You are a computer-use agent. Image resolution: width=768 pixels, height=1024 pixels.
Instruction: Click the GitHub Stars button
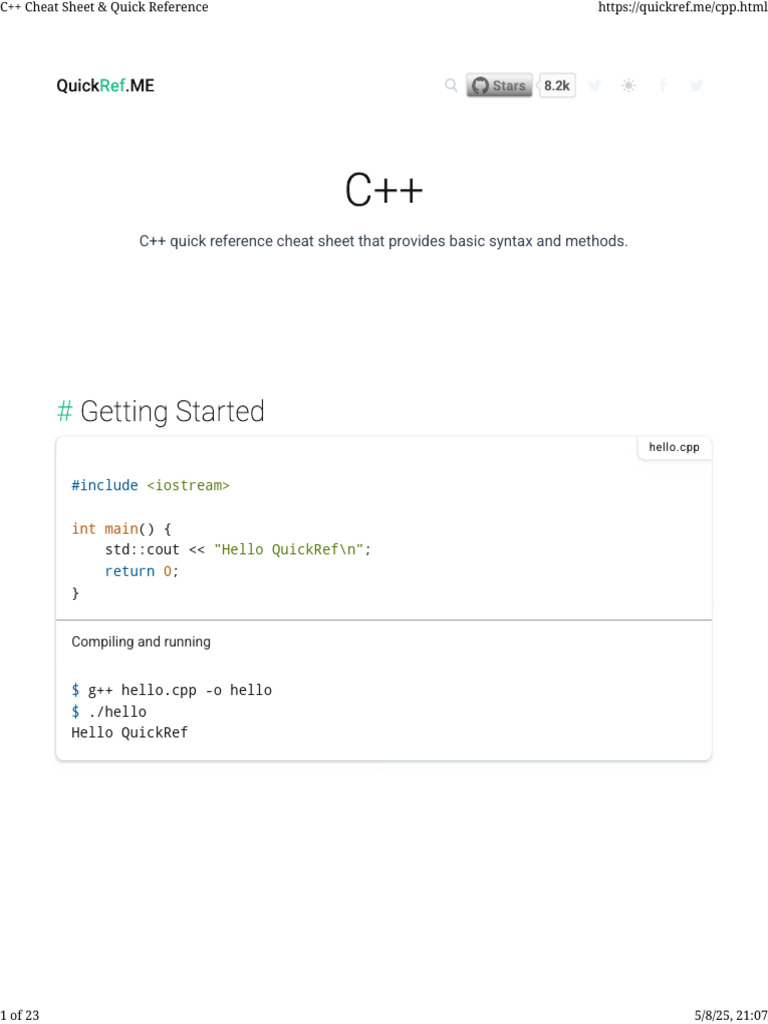pyautogui.click(x=499, y=86)
